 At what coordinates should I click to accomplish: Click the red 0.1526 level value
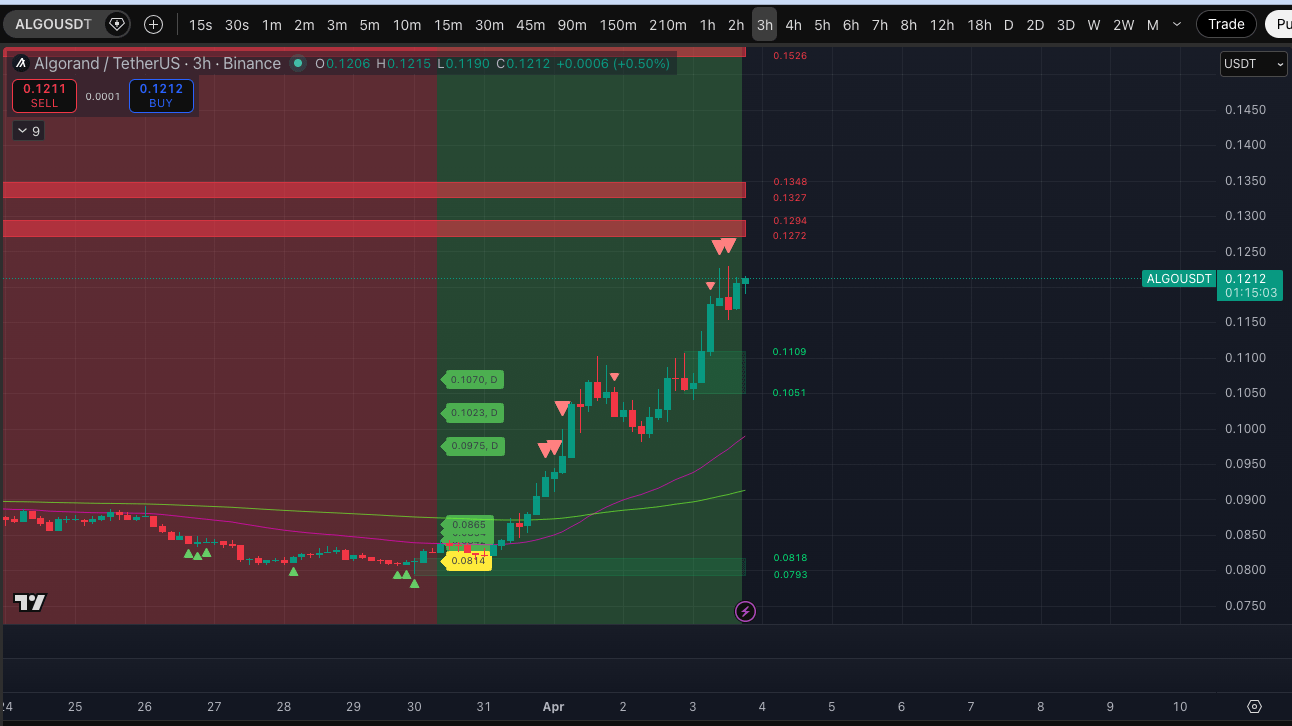click(x=790, y=56)
